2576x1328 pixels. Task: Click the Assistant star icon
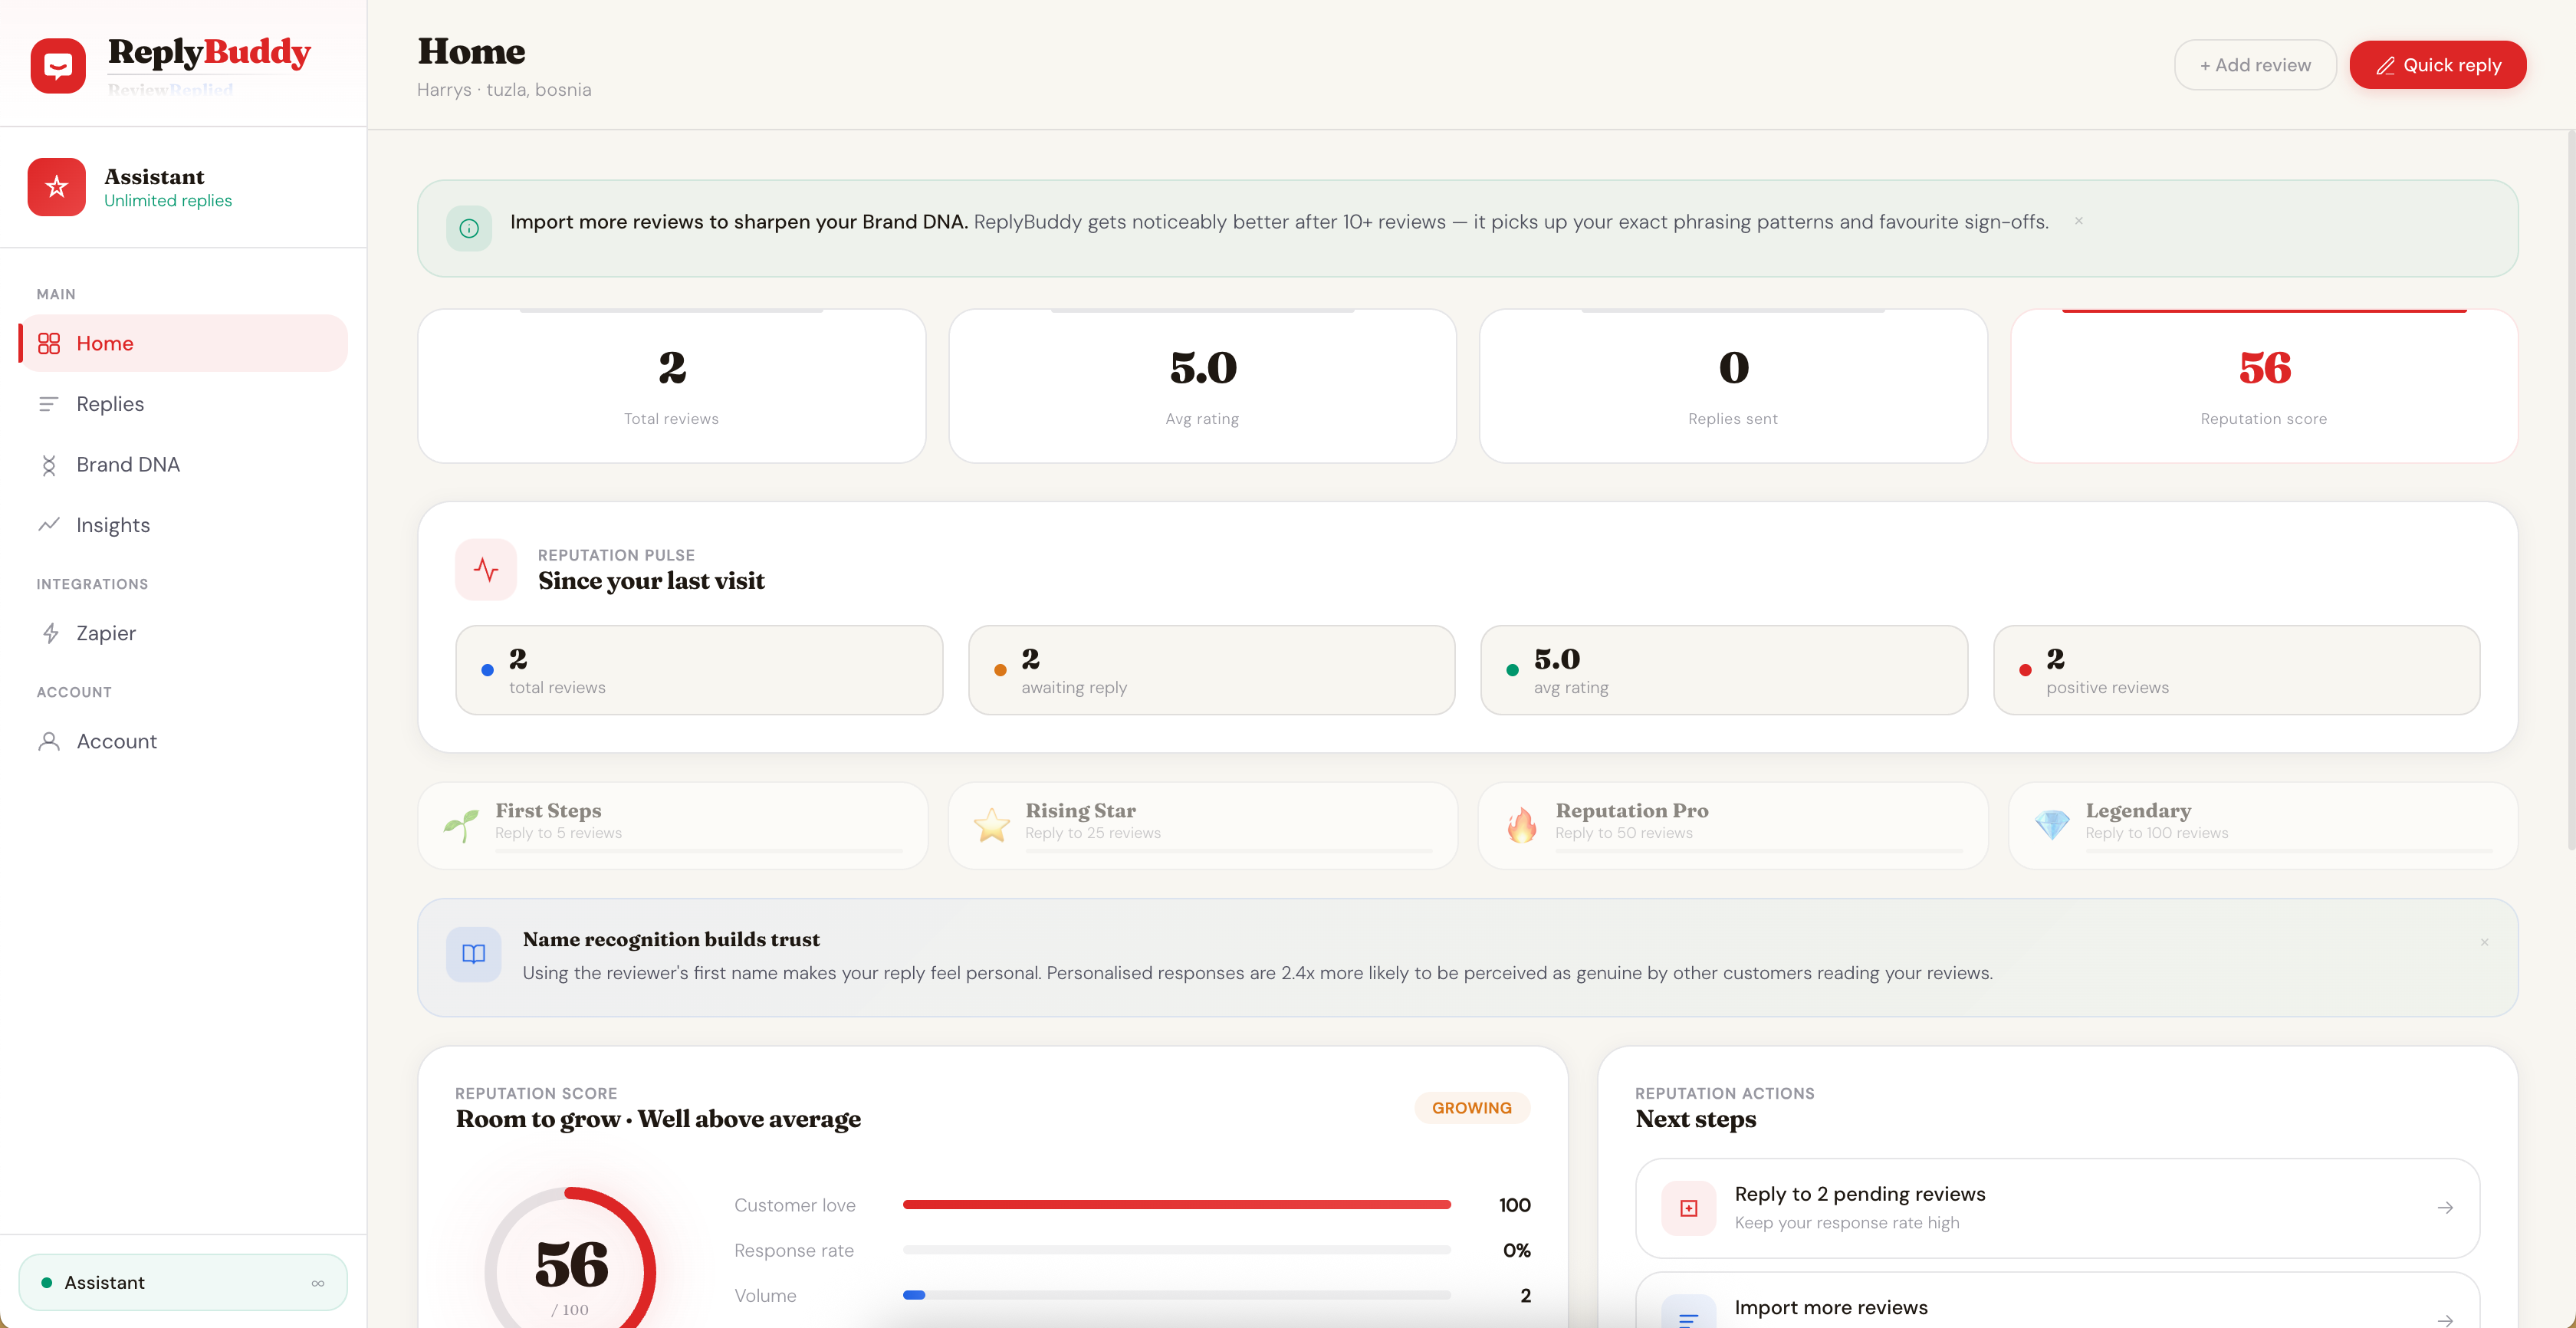(x=57, y=187)
